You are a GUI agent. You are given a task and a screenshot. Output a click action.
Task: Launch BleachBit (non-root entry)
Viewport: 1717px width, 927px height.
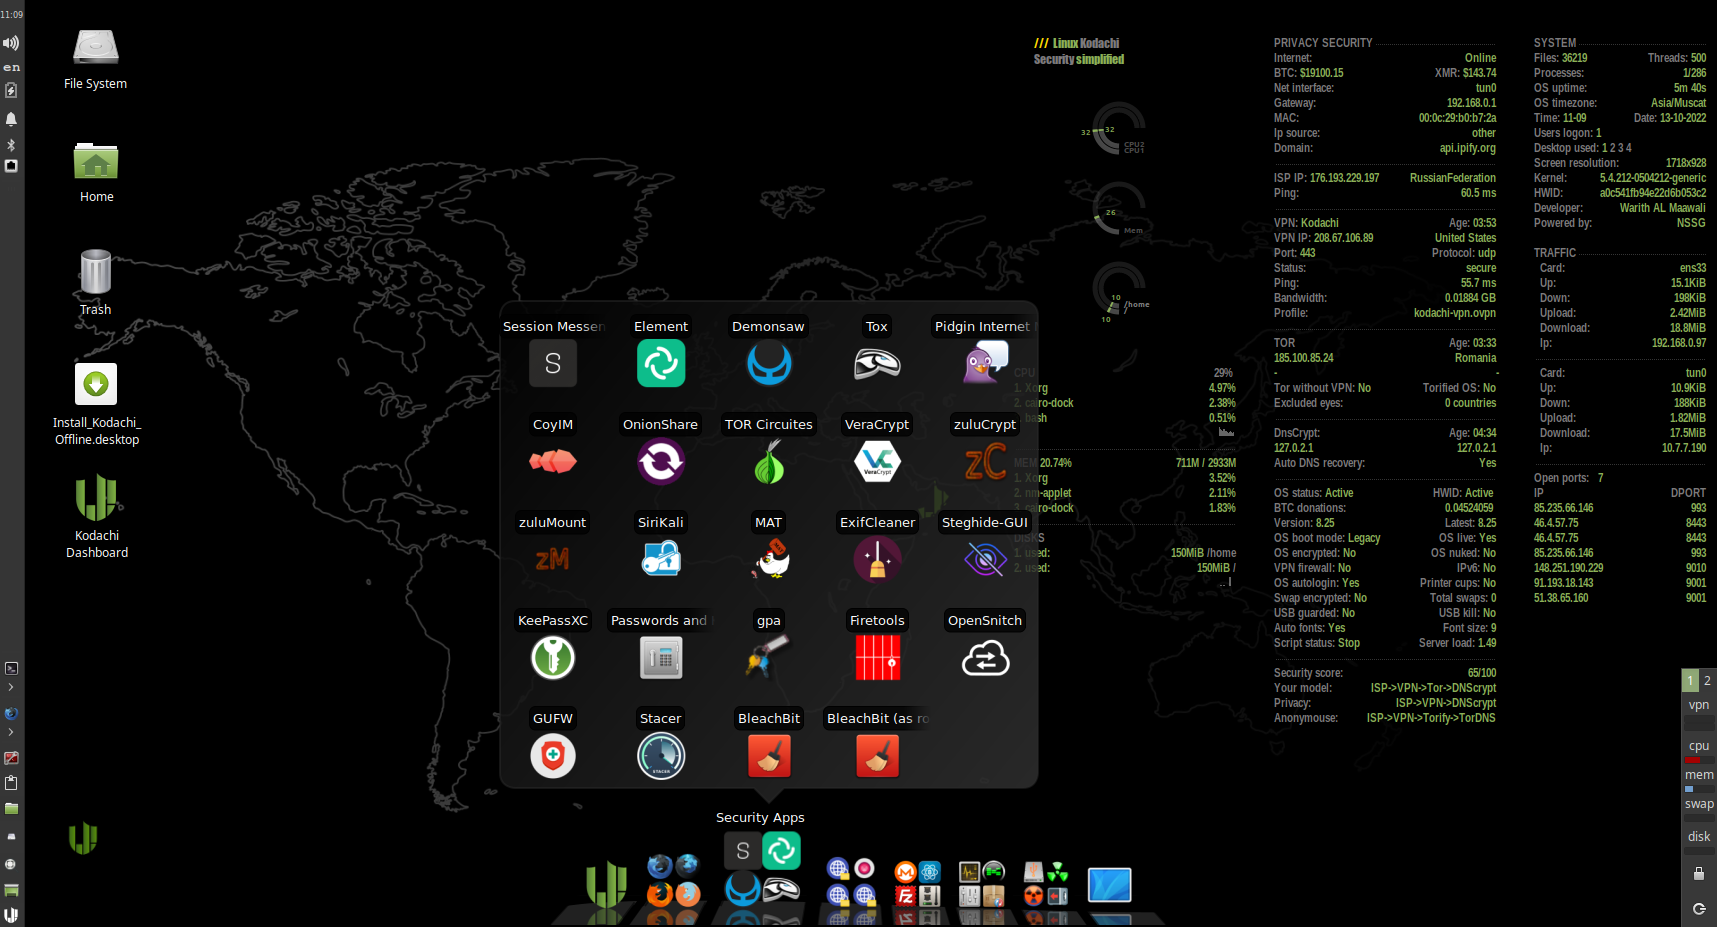769,755
